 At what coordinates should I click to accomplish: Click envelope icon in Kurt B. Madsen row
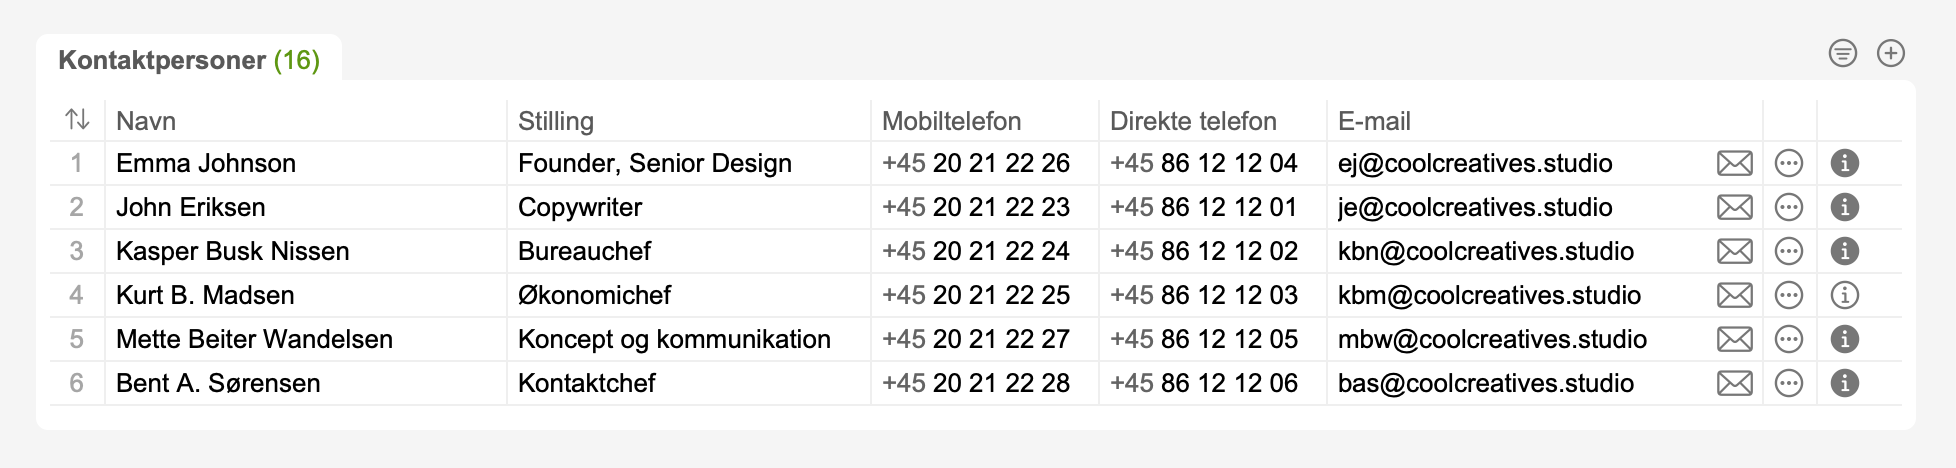[1734, 295]
